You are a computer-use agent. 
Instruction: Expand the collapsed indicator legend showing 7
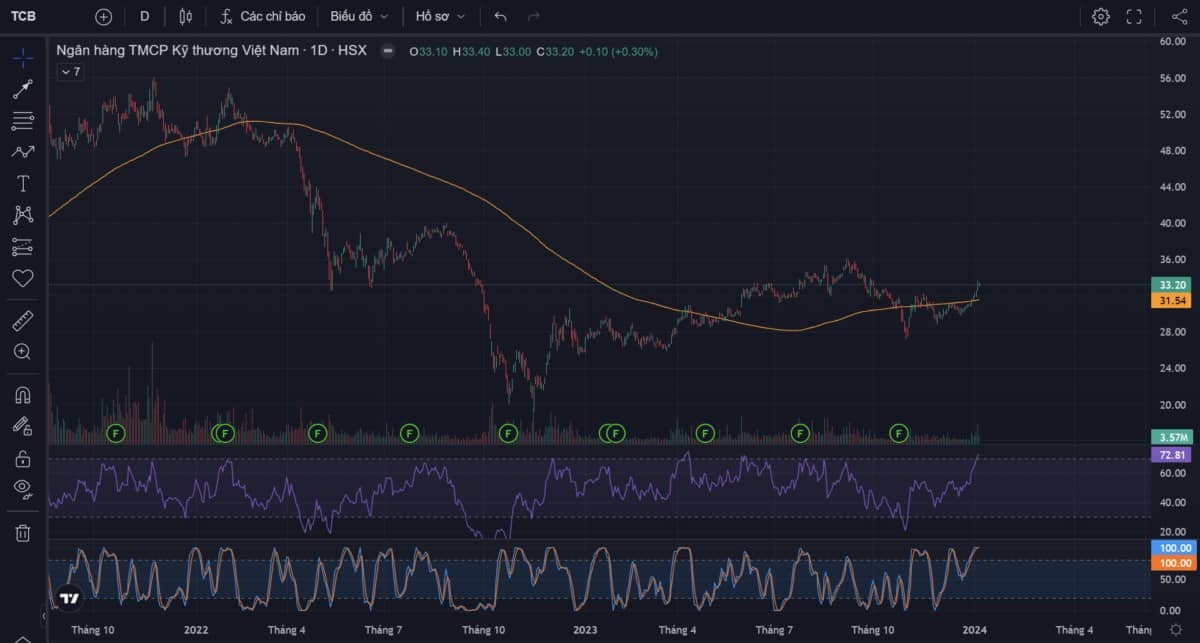click(x=70, y=72)
